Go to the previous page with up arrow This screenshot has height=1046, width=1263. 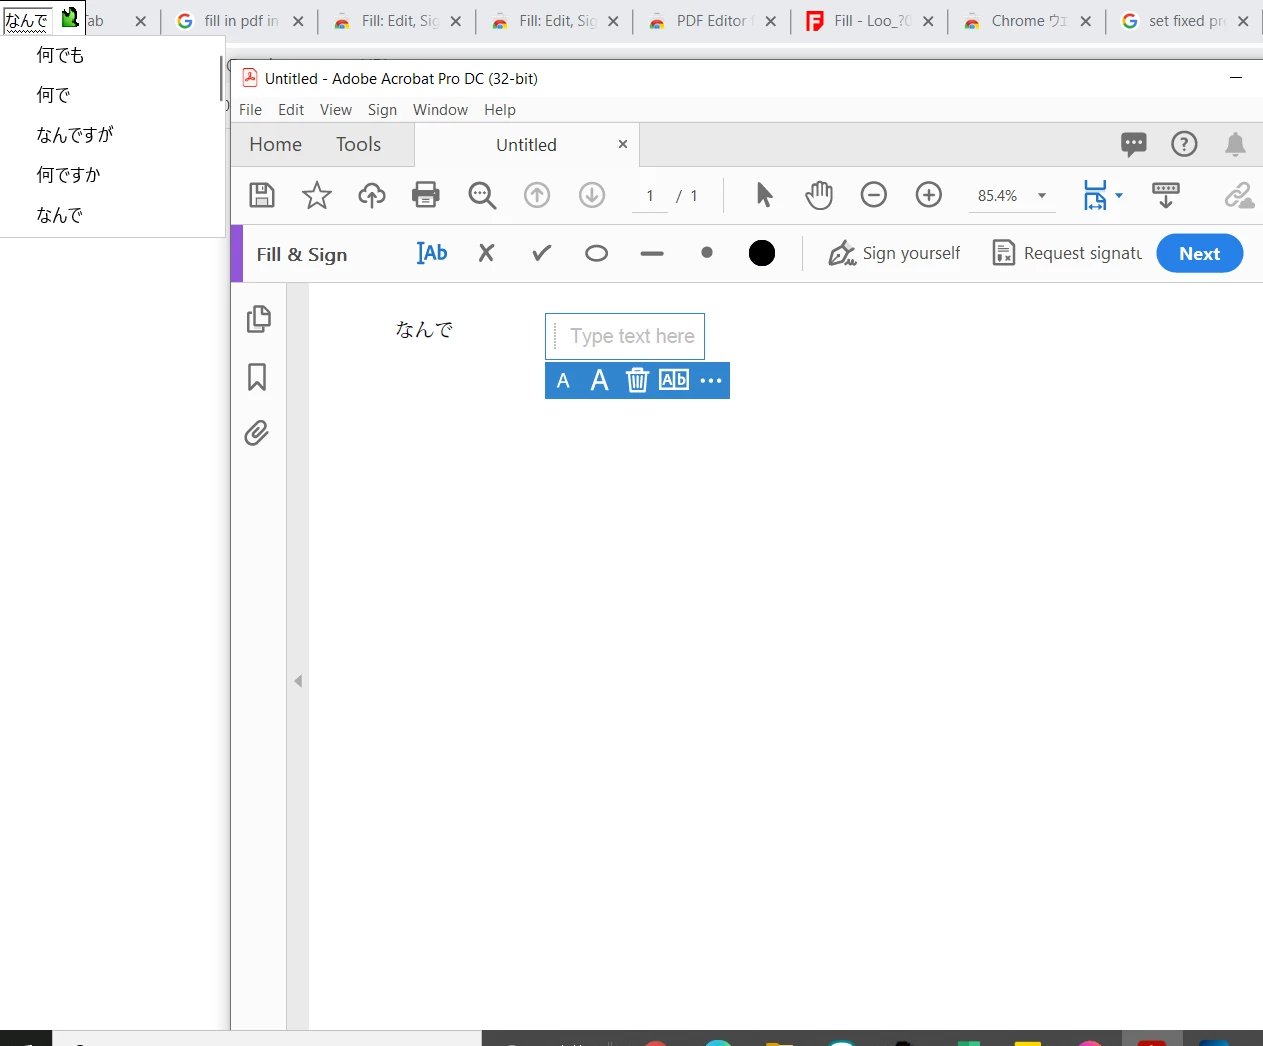537,195
